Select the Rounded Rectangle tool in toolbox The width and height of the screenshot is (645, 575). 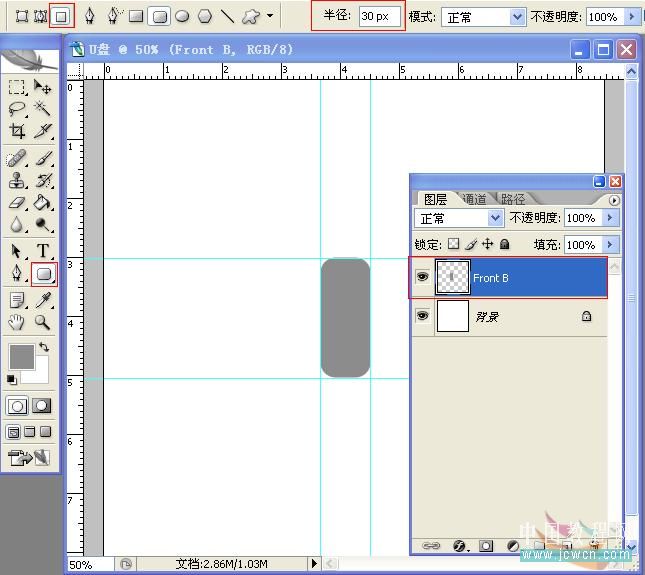click(44, 273)
